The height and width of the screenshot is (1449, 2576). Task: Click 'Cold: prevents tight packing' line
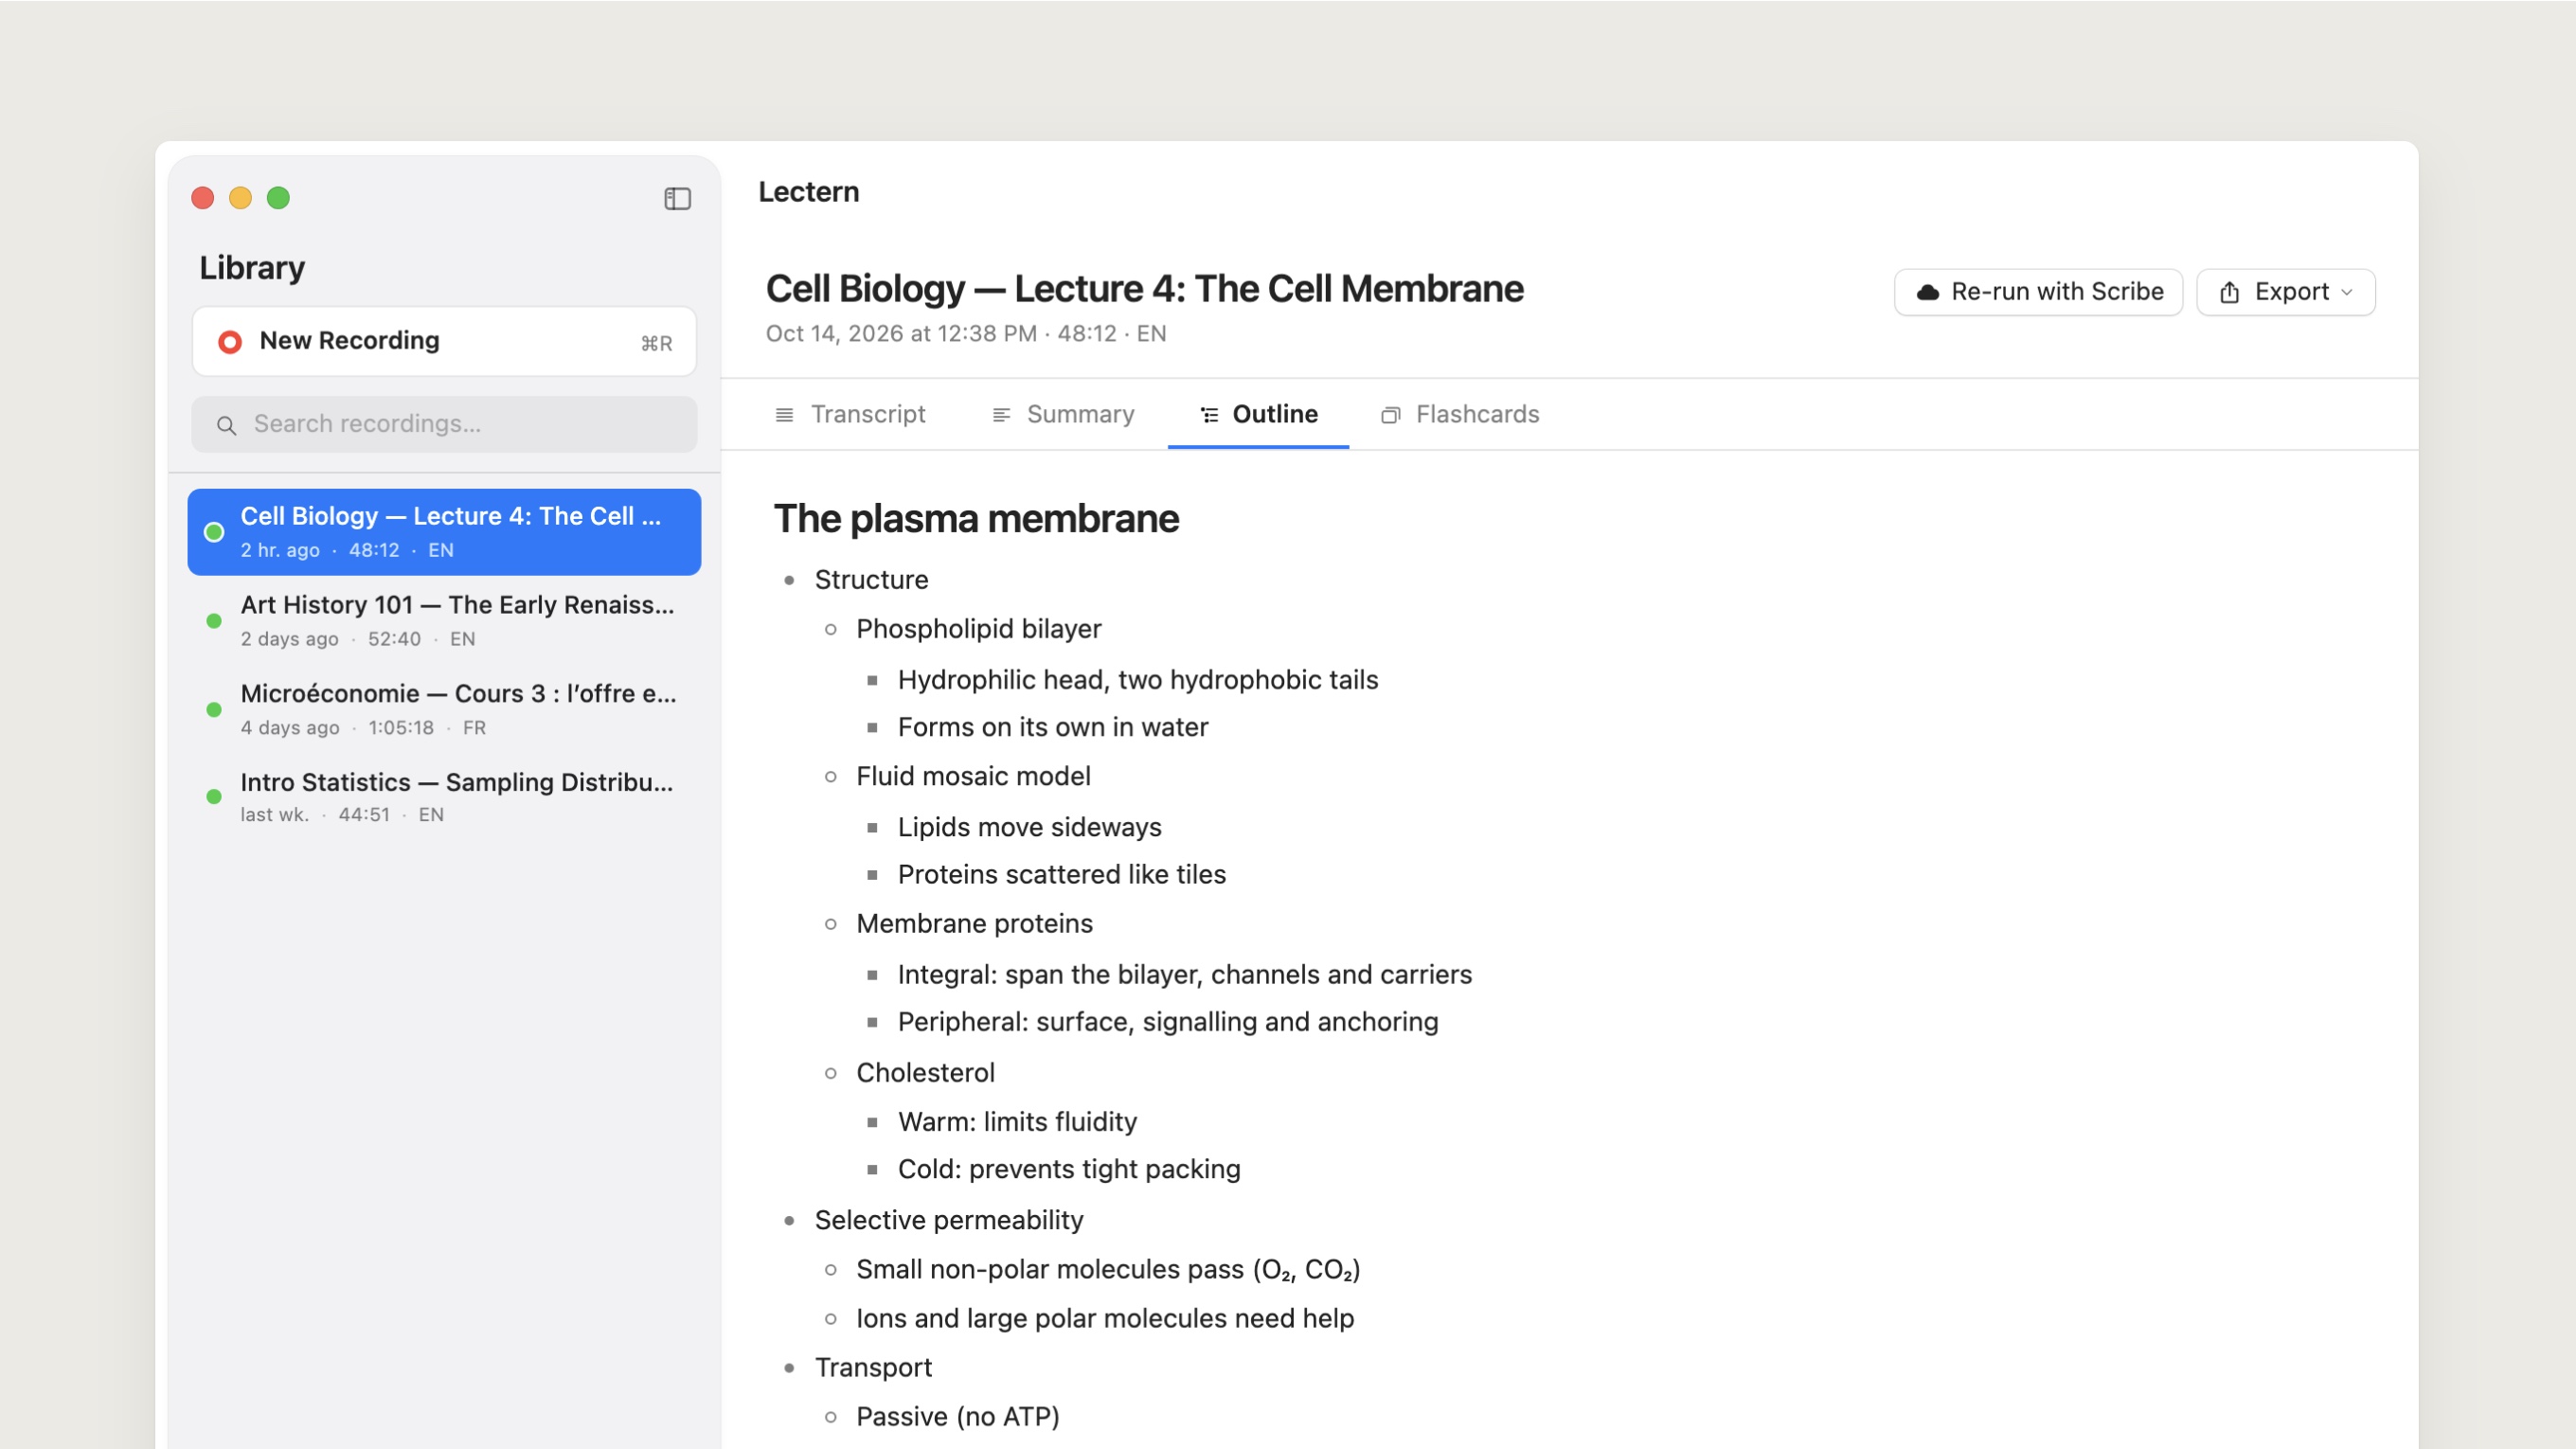coord(1069,1170)
